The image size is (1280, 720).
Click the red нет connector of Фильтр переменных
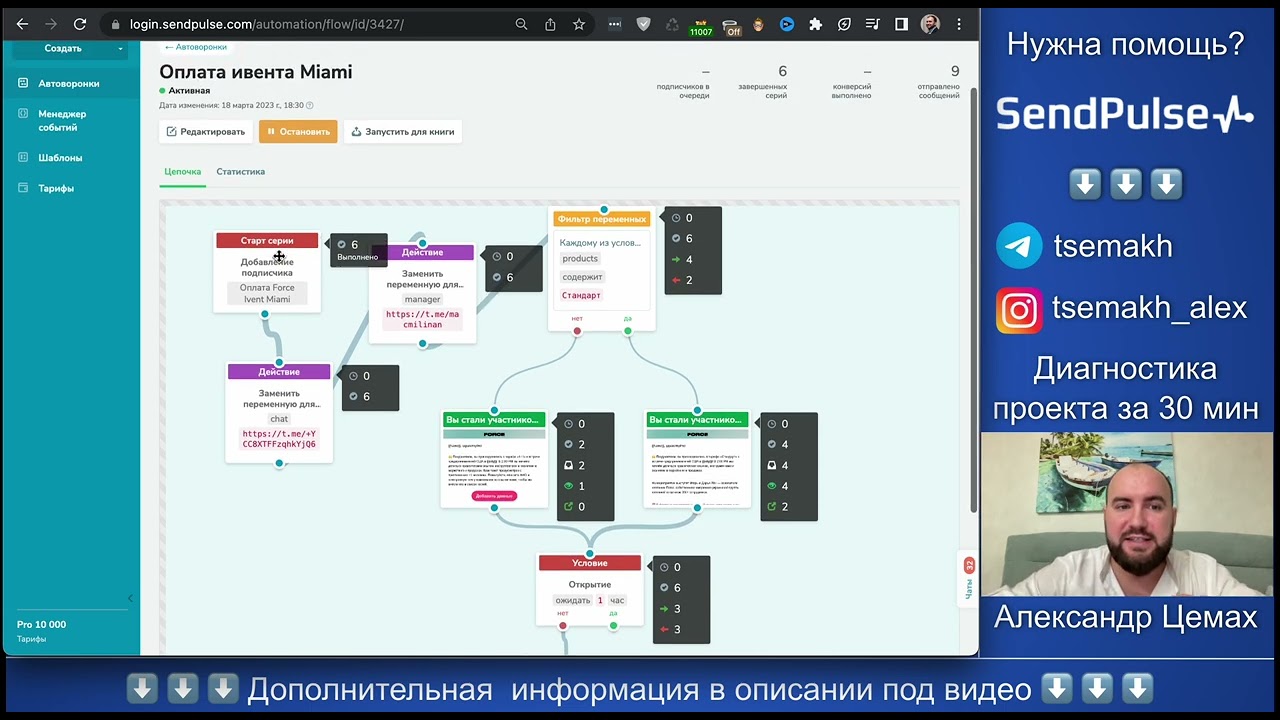click(577, 331)
